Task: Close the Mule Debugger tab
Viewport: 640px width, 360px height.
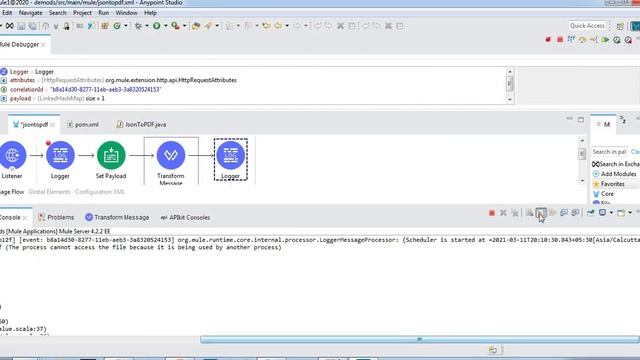Action: coord(43,44)
